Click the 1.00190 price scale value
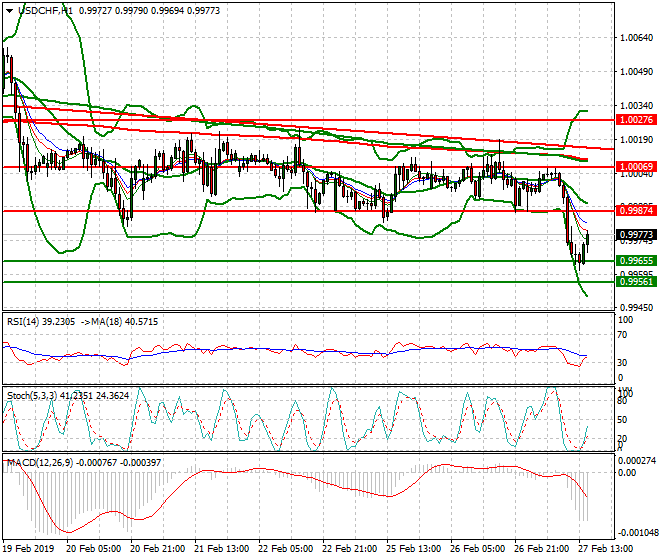This screenshot has width=660, height=560. [x=636, y=139]
